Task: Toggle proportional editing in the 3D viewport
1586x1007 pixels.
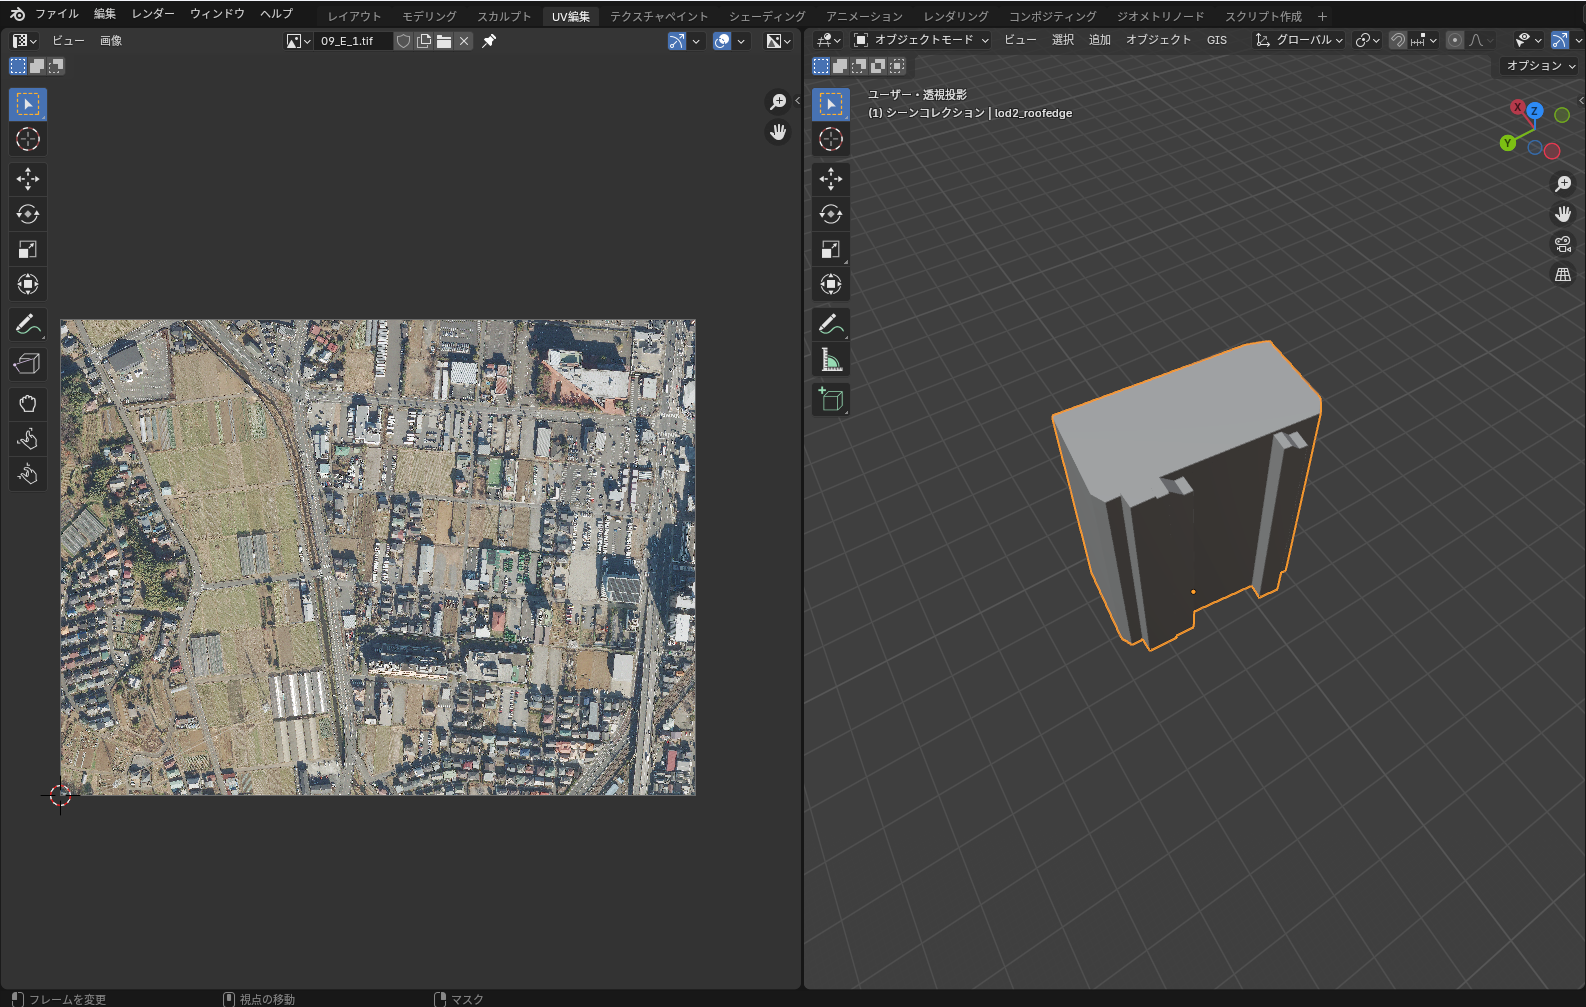Action: tap(1455, 40)
